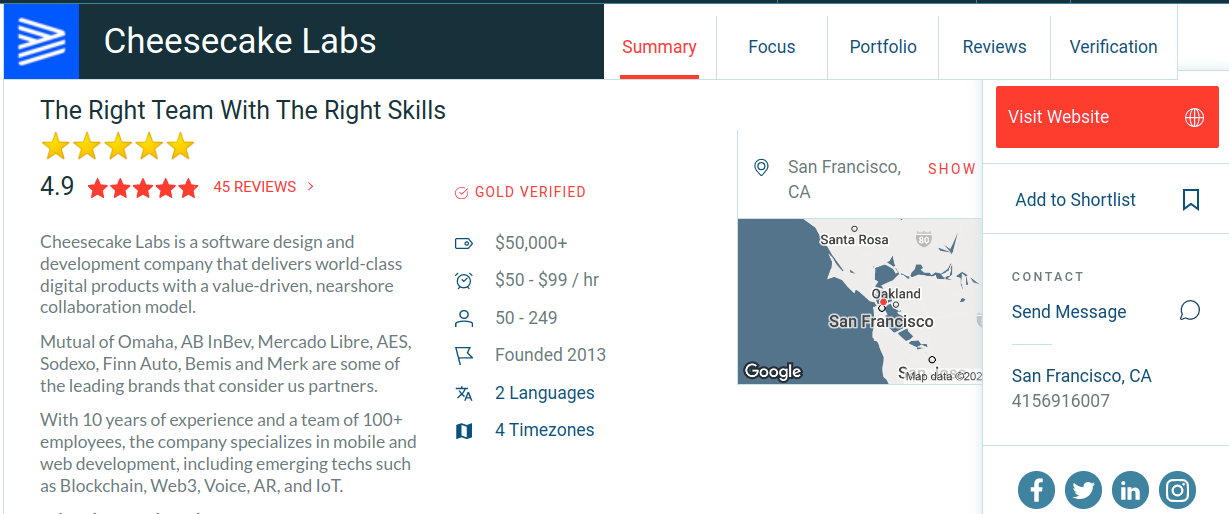Click the globe icon on Visit Website
The width and height of the screenshot is (1229, 514).
(1194, 117)
